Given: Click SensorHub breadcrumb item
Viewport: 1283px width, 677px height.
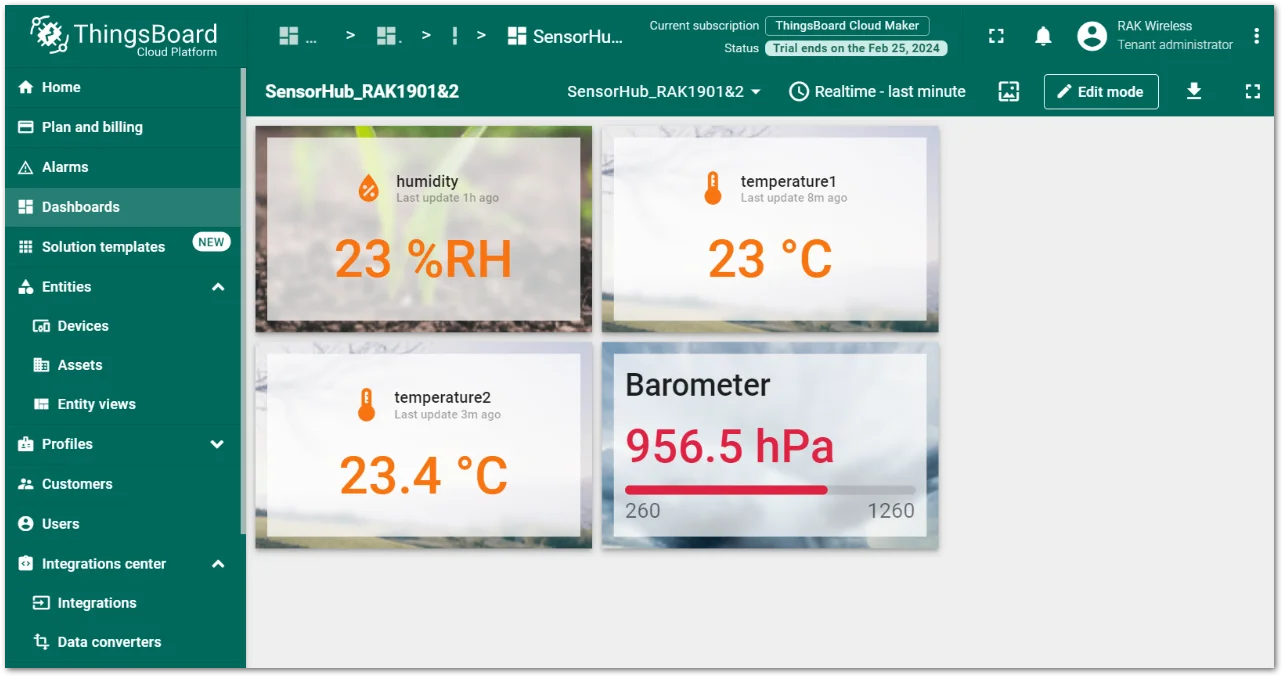Looking at the screenshot, I should pyautogui.click(x=565, y=36).
